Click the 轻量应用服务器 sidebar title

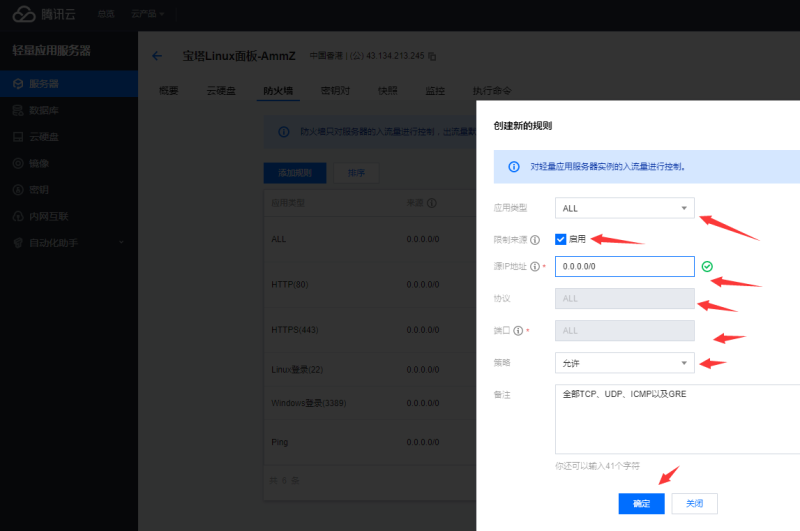click(51, 50)
